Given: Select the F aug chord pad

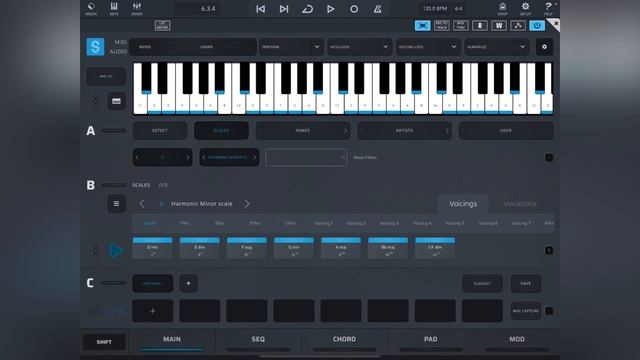Looking at the screenshot, I should pos(247,248).
